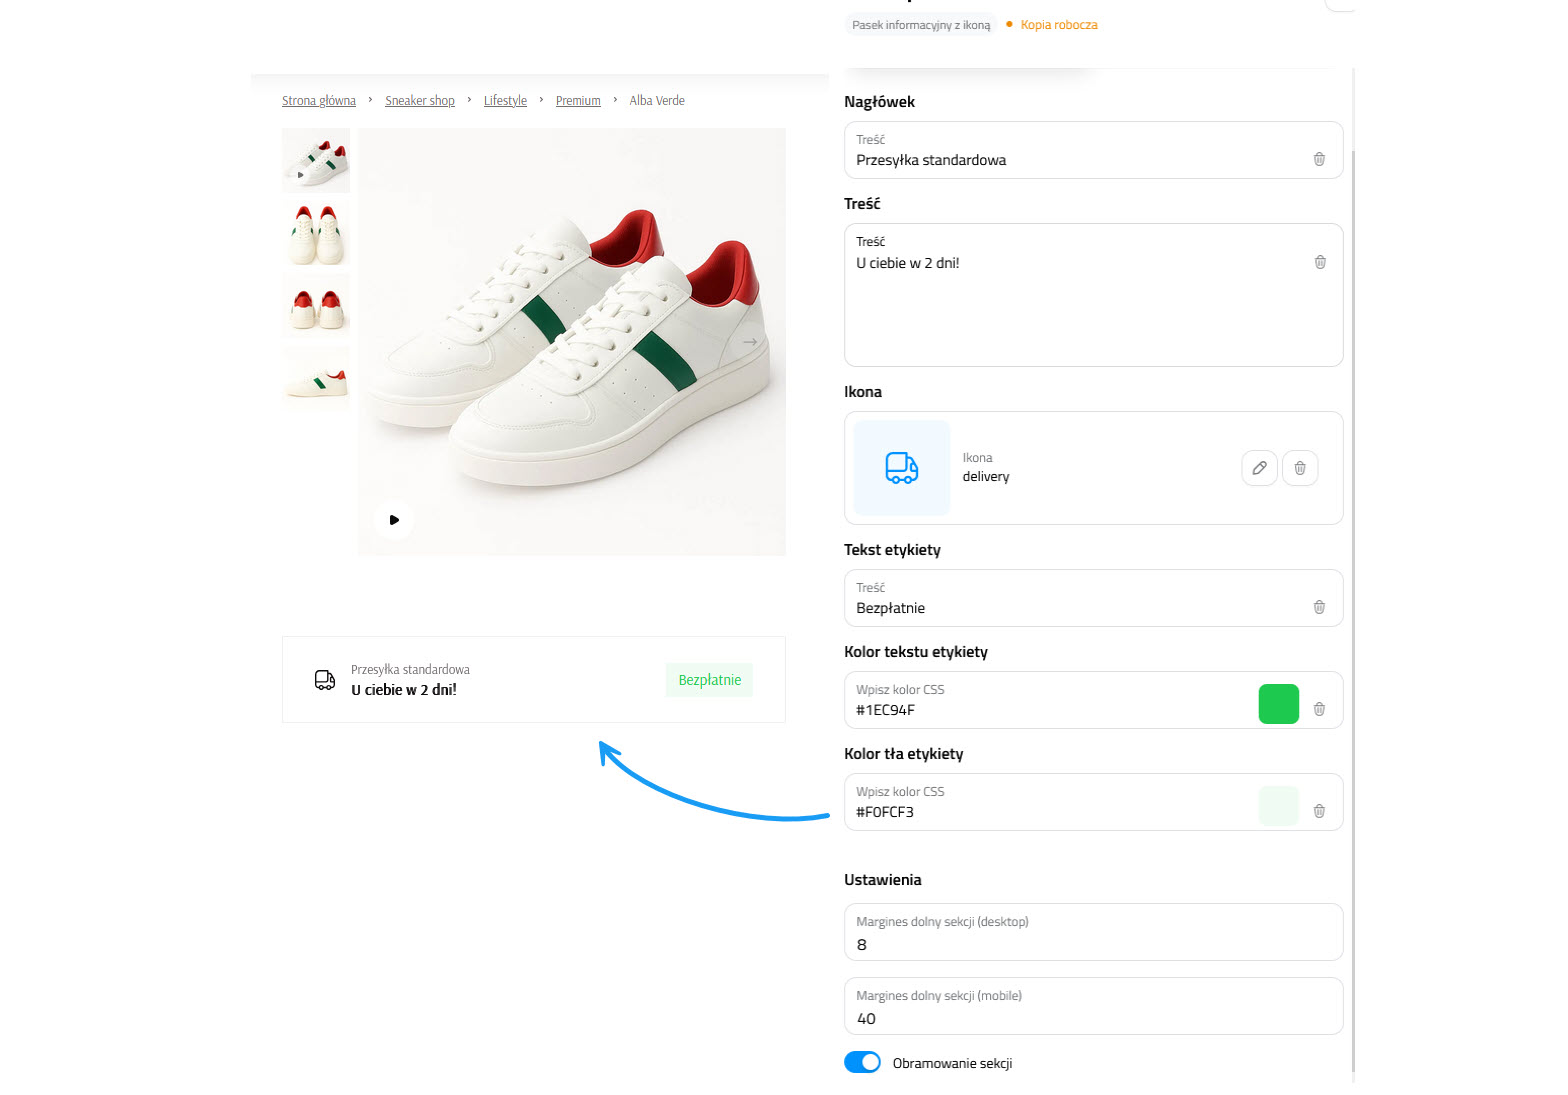Open the green label text color swatch
The height and width of the screenshot is (1095, 1568).
(1278, 704)
